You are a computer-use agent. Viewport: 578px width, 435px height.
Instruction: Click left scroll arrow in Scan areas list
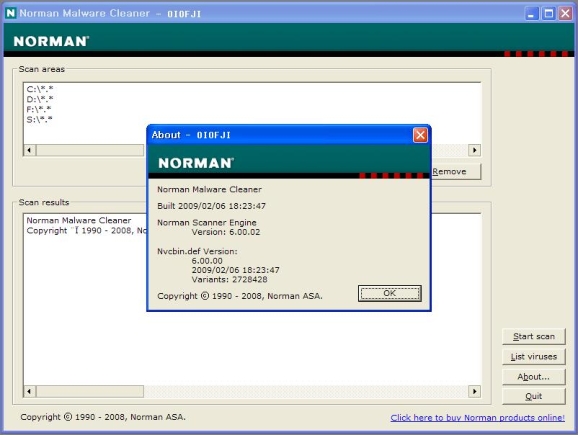pyautogui.click(x=29, y=150)
